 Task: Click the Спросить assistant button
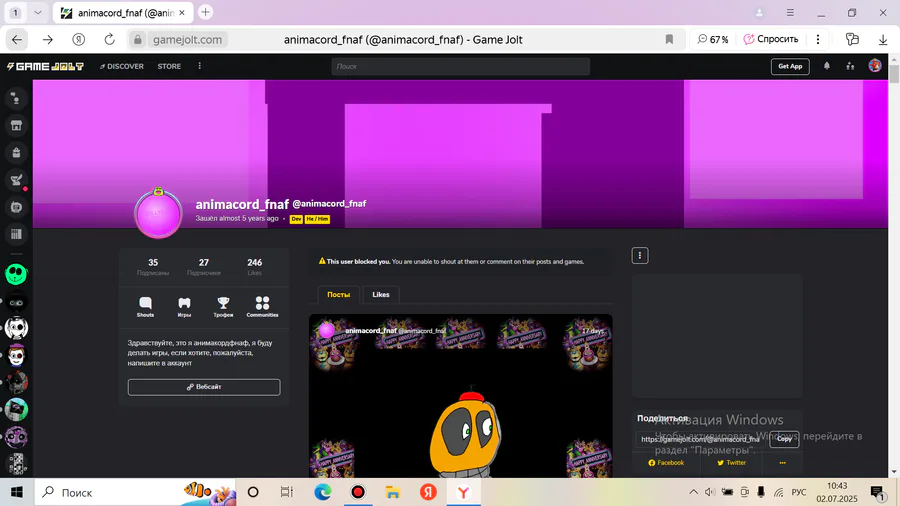(x=771, y=40)
